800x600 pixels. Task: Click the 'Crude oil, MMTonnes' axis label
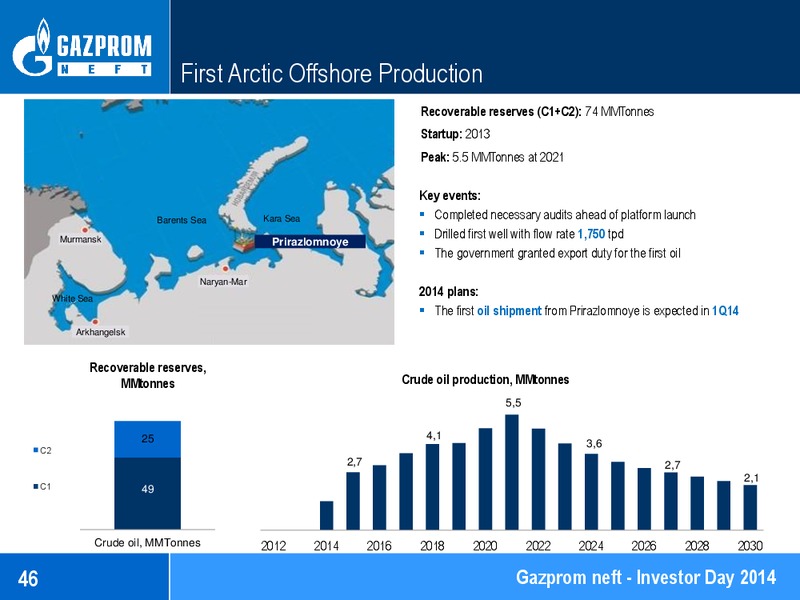[x=147, y=542]
